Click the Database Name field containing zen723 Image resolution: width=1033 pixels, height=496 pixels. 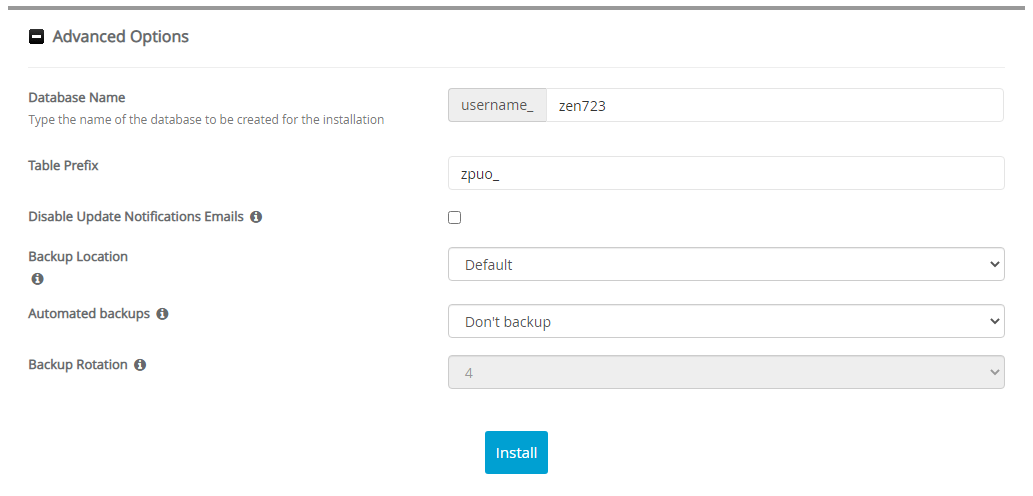click(774, 105)
